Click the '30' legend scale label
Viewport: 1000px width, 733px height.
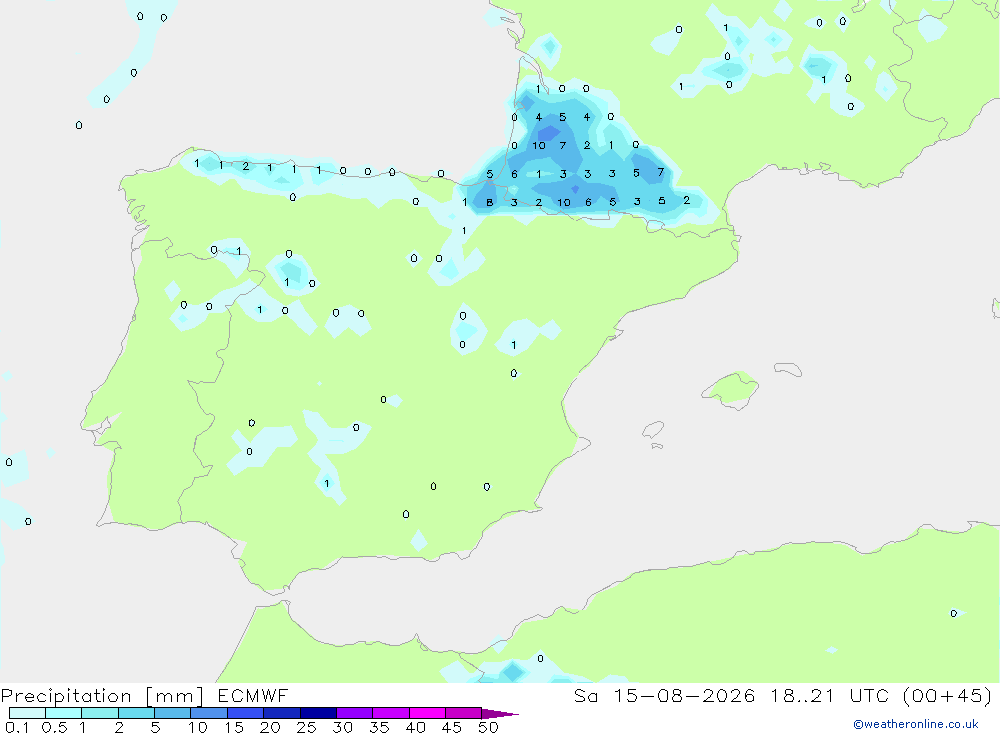(343, 727)
